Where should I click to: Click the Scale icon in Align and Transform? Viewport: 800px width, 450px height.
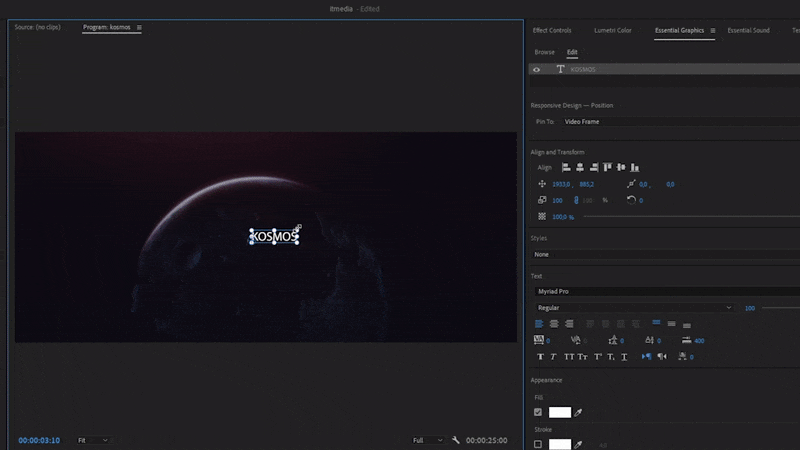[x=542, y=200]
